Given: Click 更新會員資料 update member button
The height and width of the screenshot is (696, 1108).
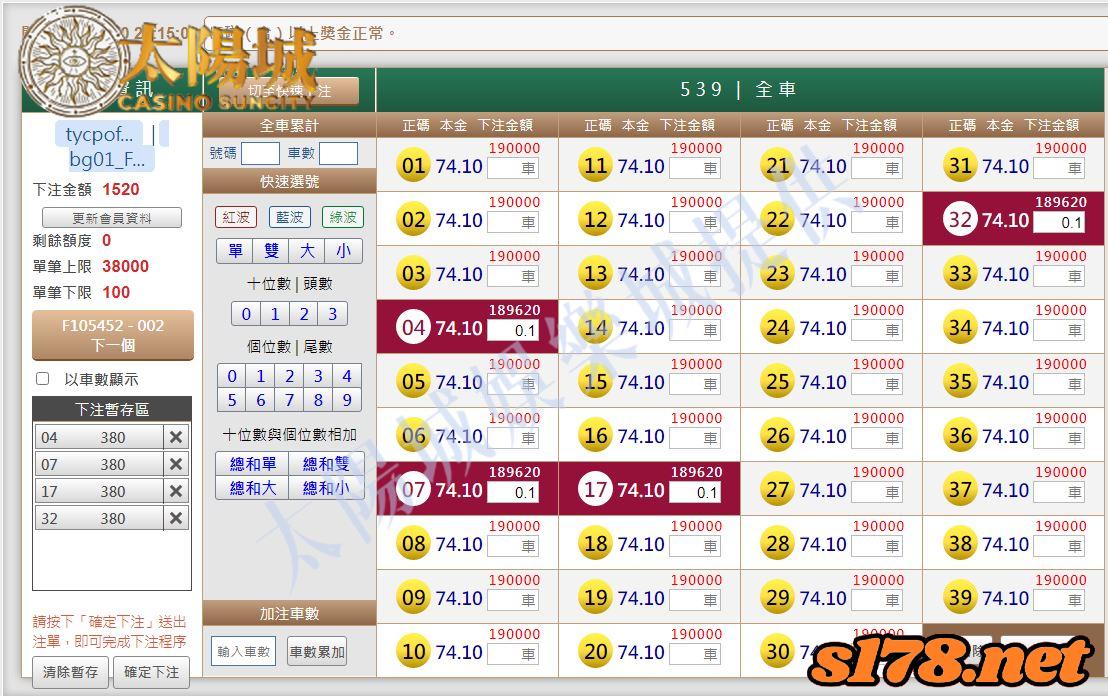Looking at the screenshot, I should (x=112, y=218).
